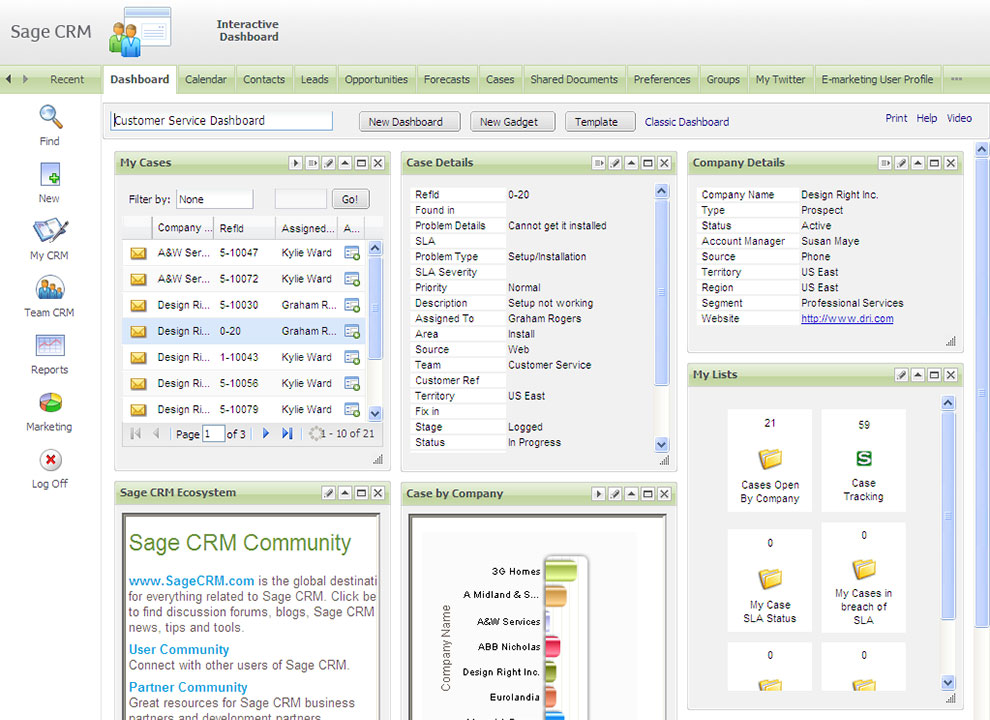Switch to the Calendar tab
990x720 pixels.
206,80
